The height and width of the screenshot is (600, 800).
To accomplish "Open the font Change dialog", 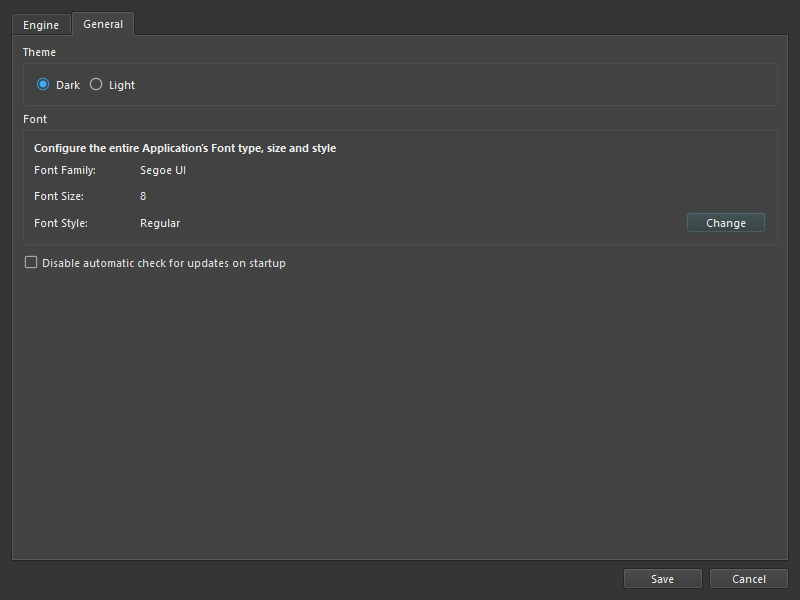I will (x=726, y=223).
